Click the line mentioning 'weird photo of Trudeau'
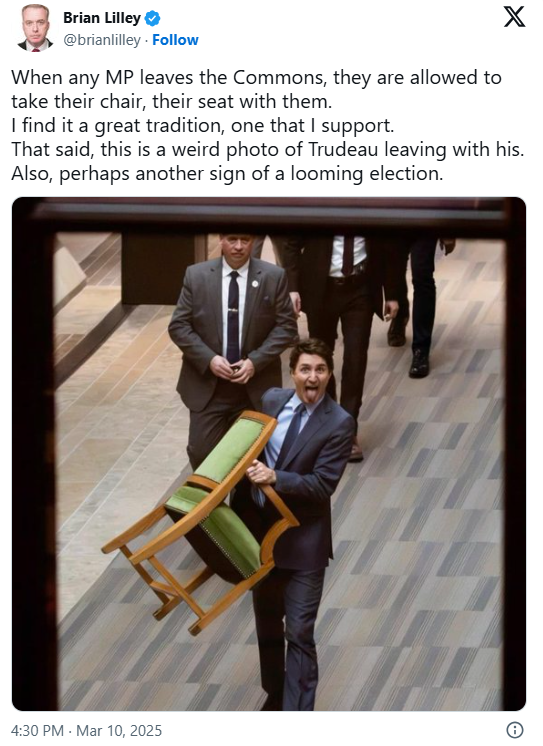 267,149
